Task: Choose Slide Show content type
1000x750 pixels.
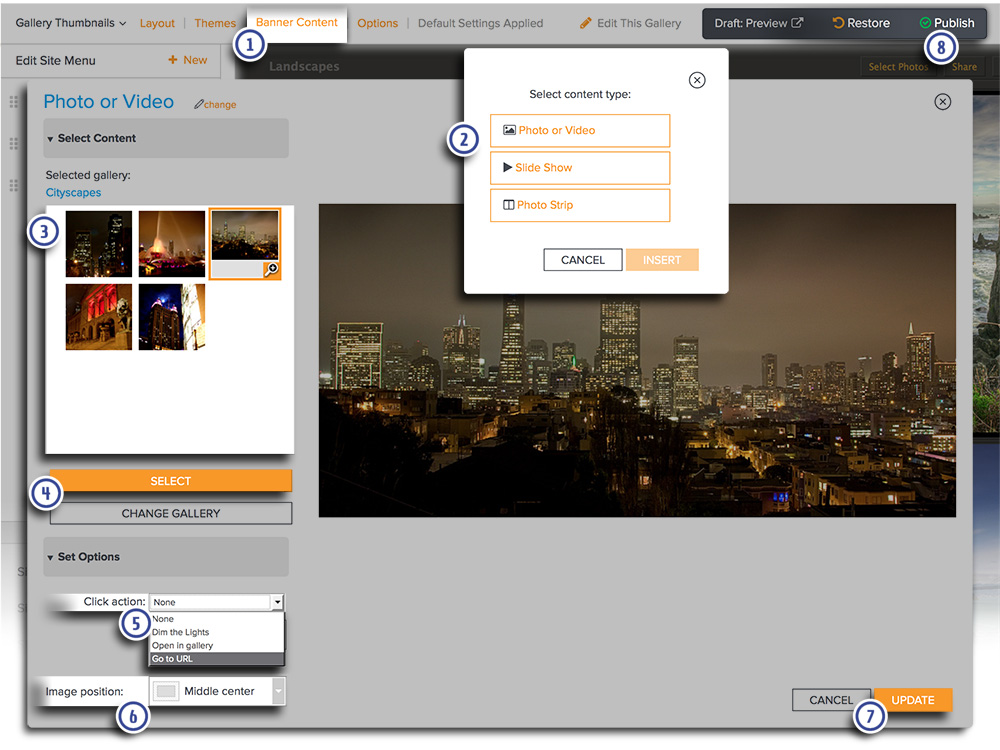Action: (580, 168)
